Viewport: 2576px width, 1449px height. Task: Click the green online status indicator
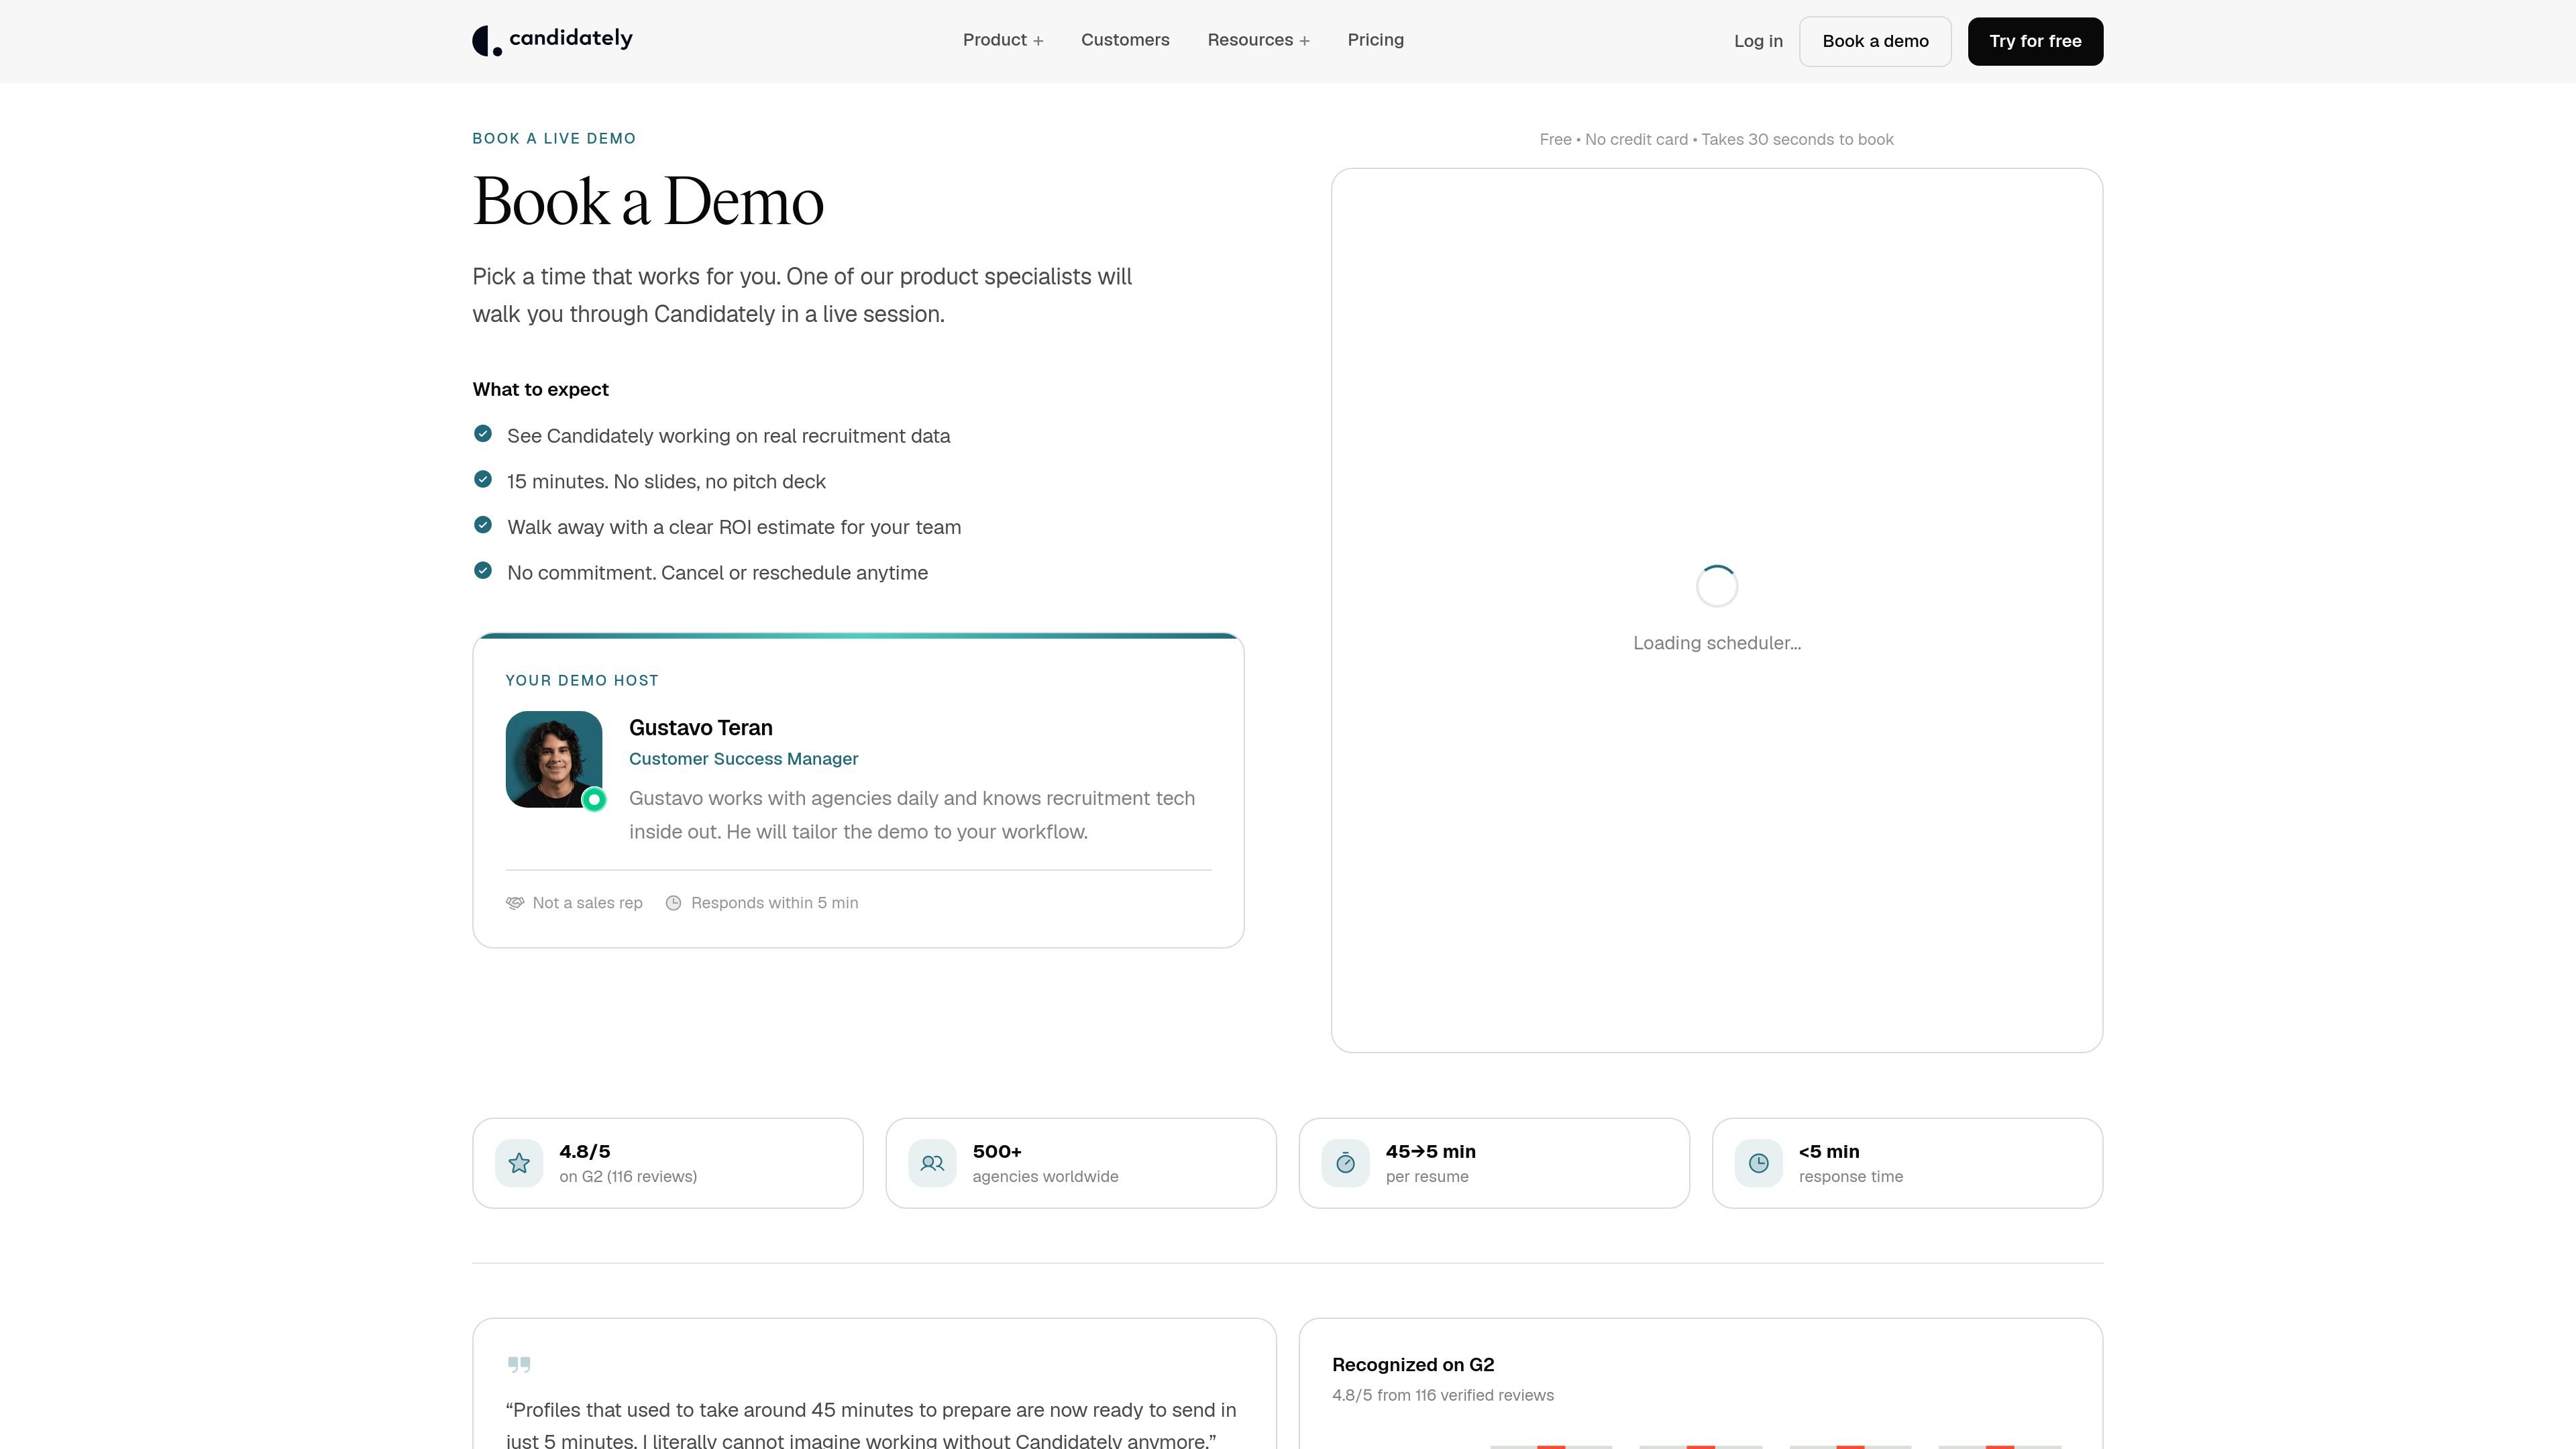[594, 799]
